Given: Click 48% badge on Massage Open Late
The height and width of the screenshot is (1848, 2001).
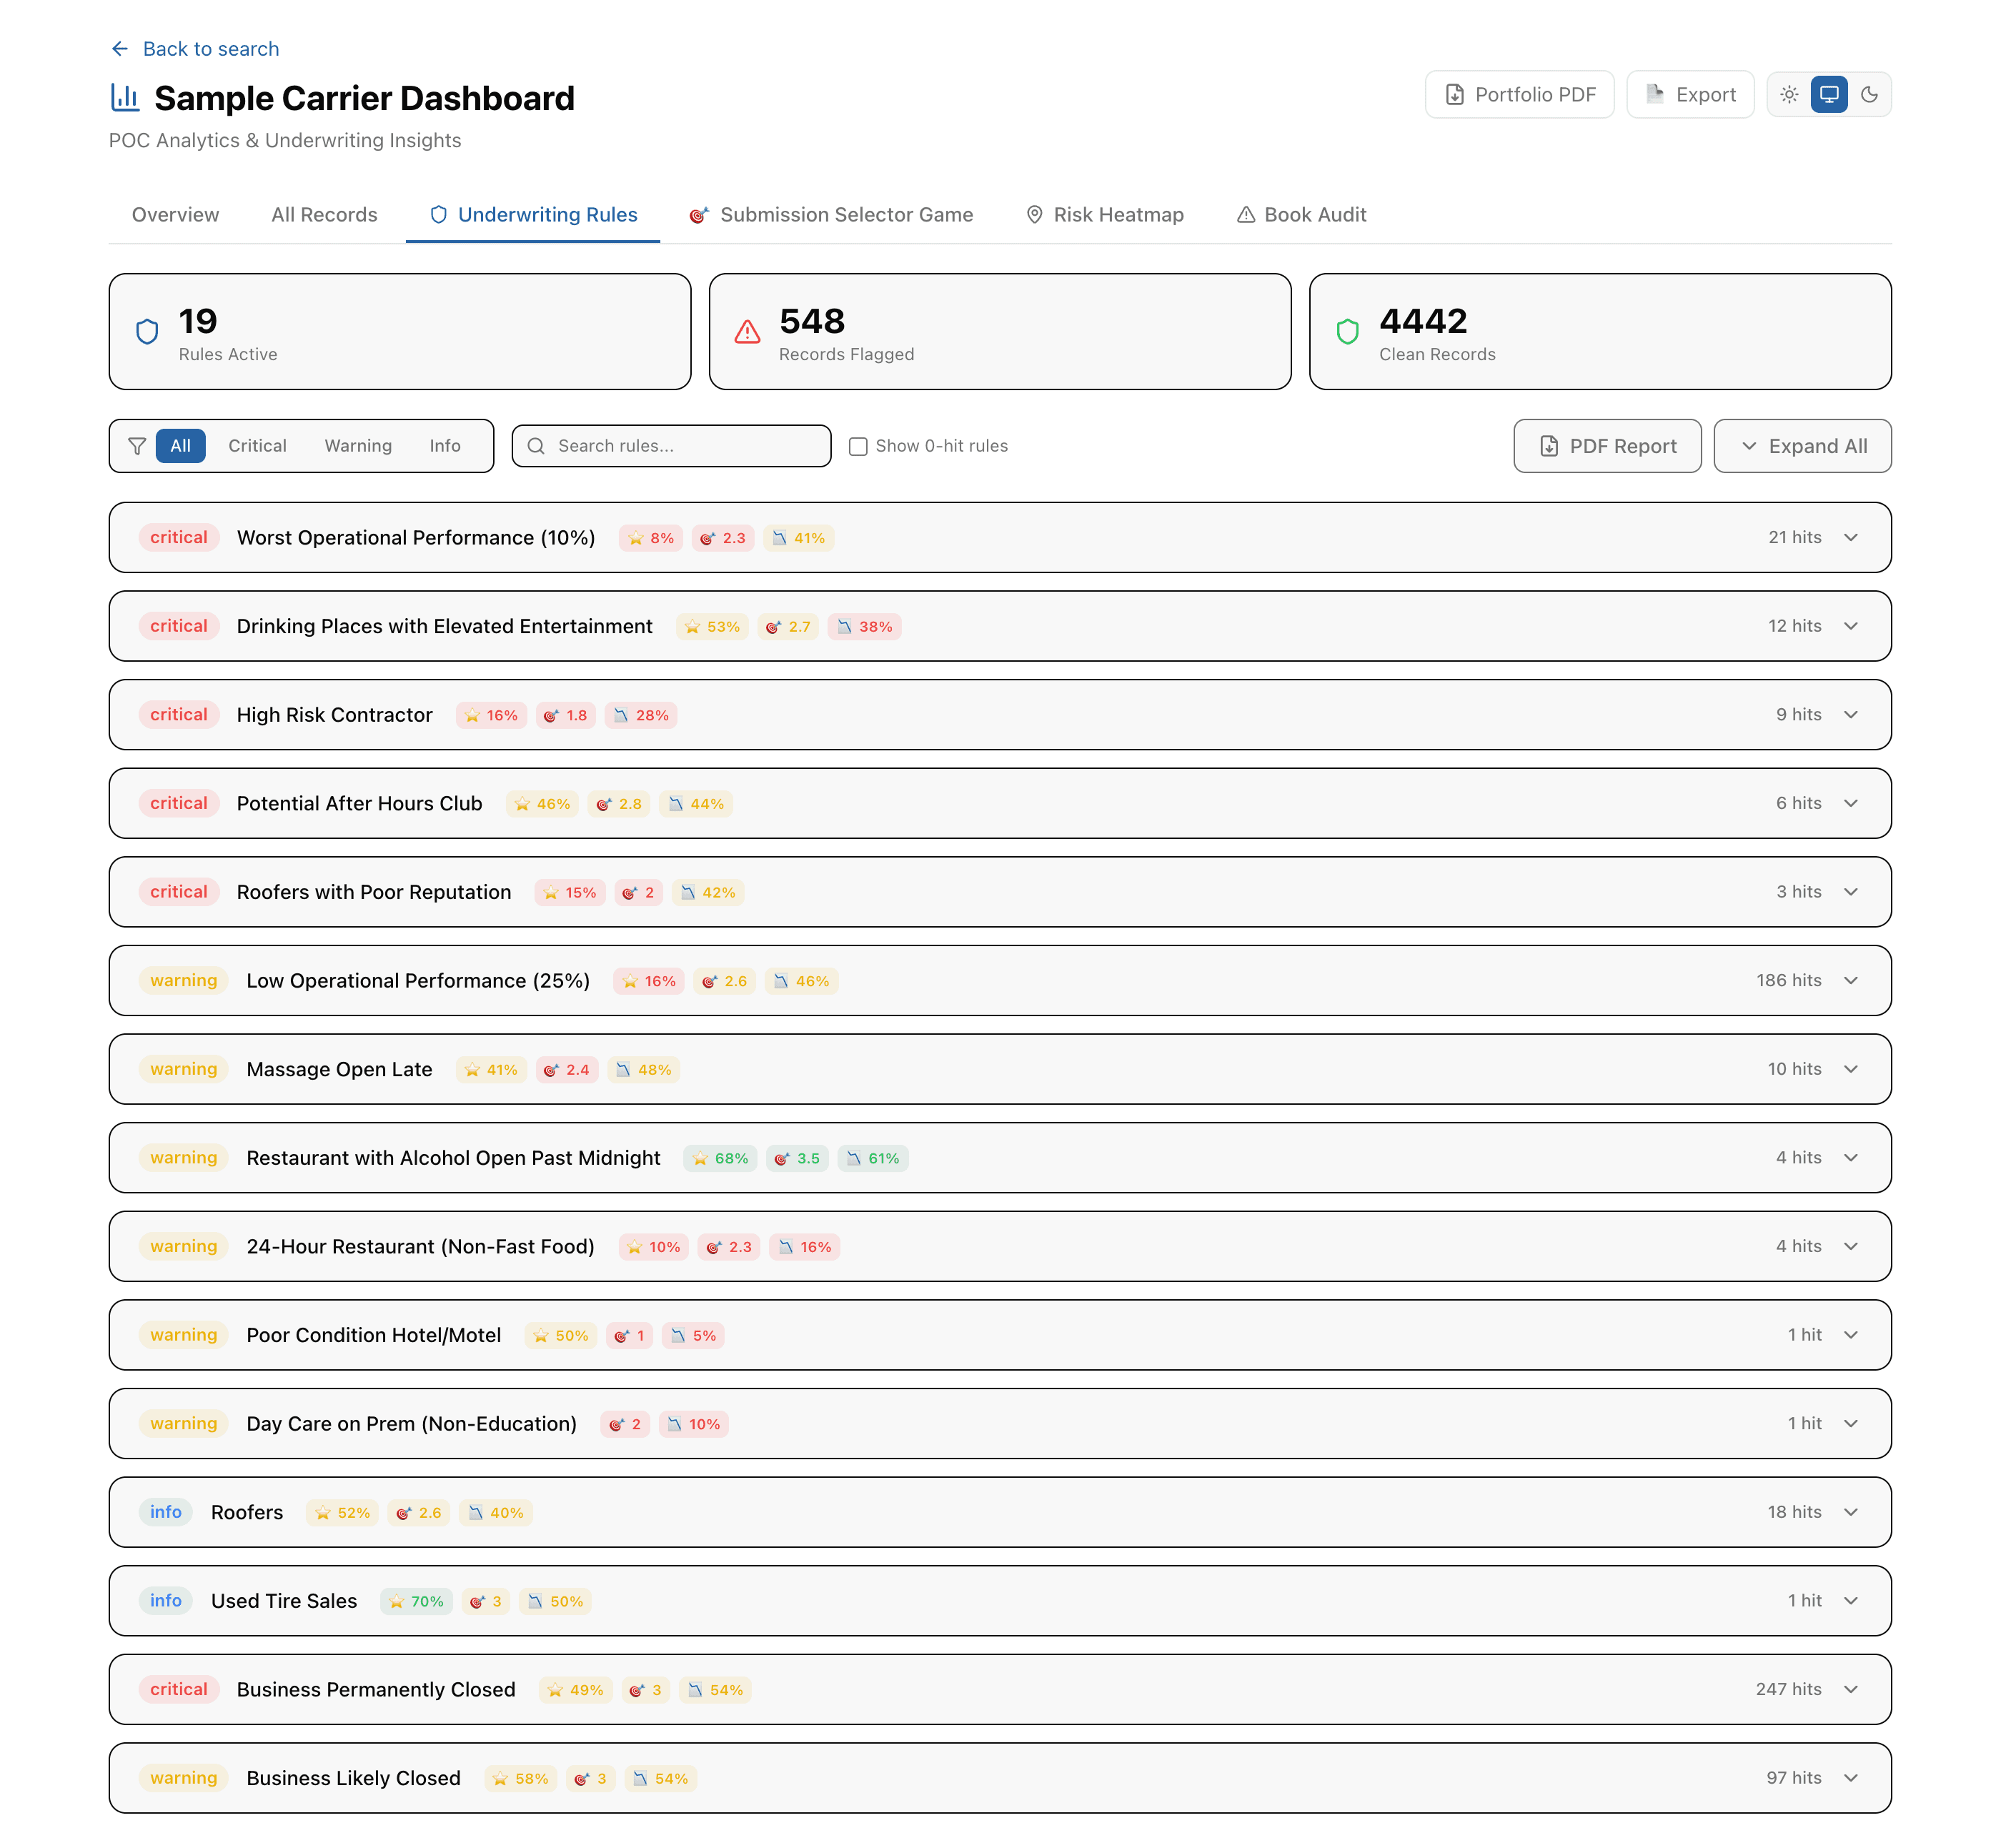Looking at the screenshot, I should 644,1070.
